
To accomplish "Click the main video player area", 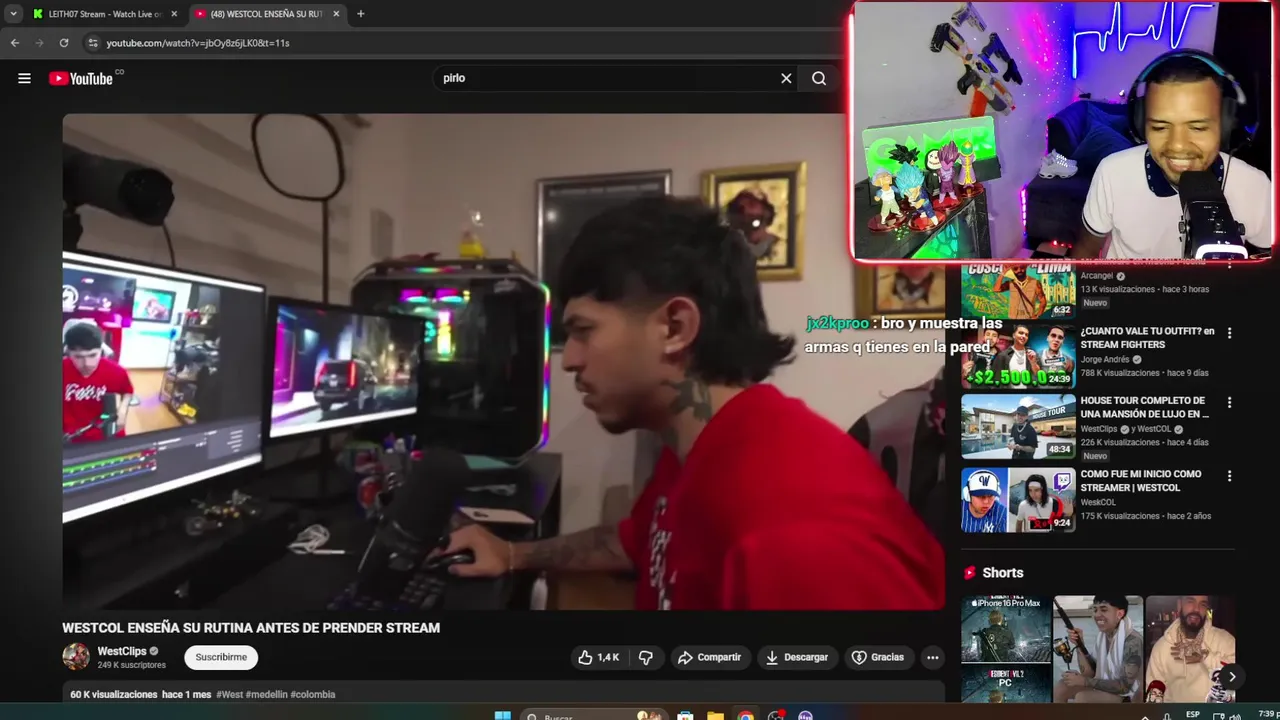I will (x=503, y=361).
